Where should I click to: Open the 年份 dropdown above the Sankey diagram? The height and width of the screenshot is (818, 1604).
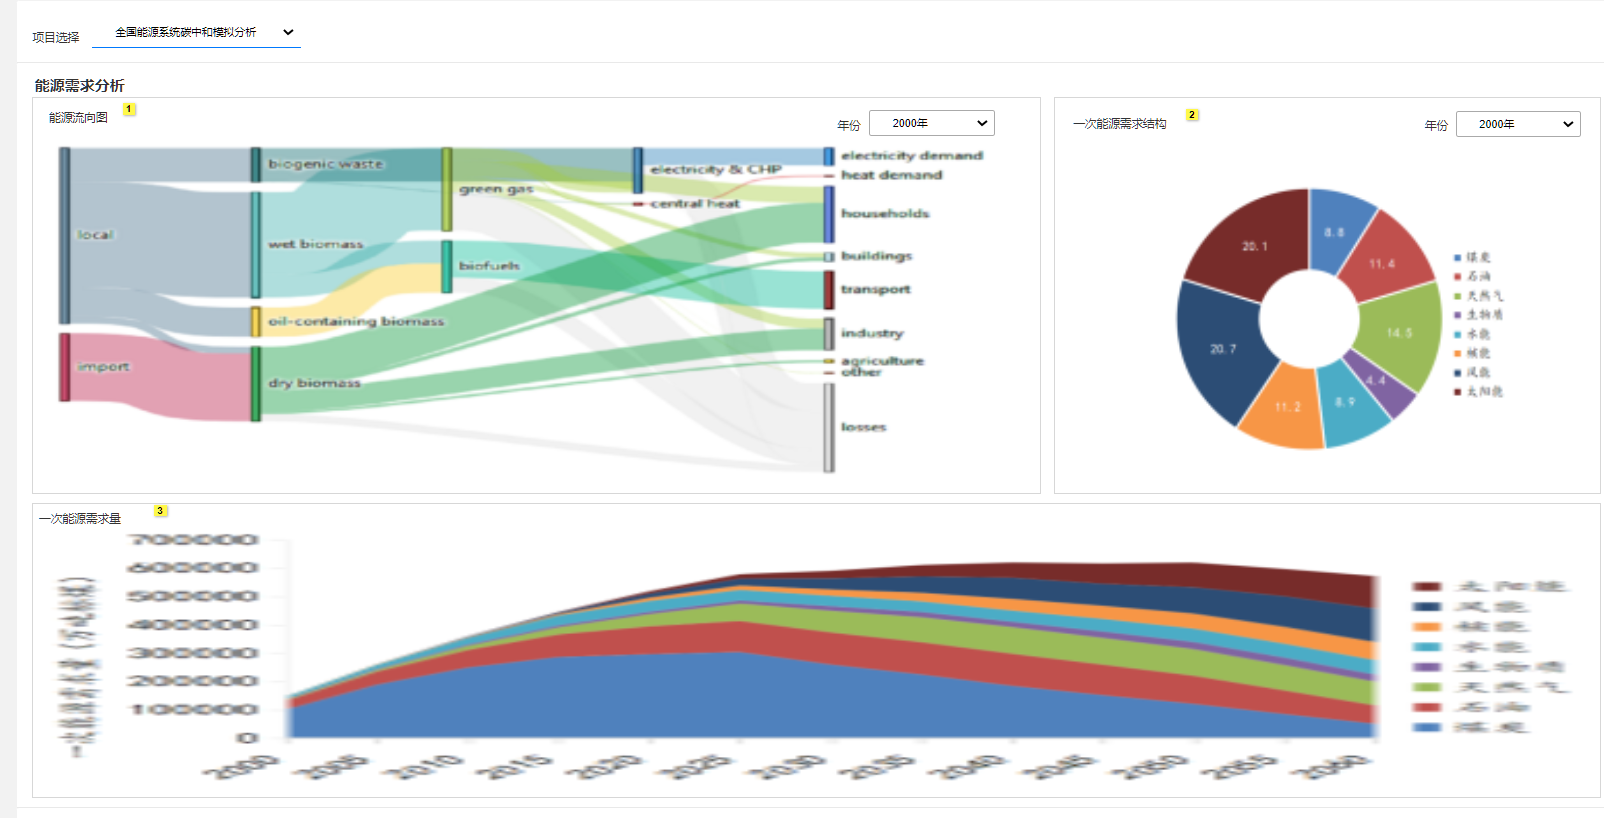pyautogui.click(x=931, y=123)
